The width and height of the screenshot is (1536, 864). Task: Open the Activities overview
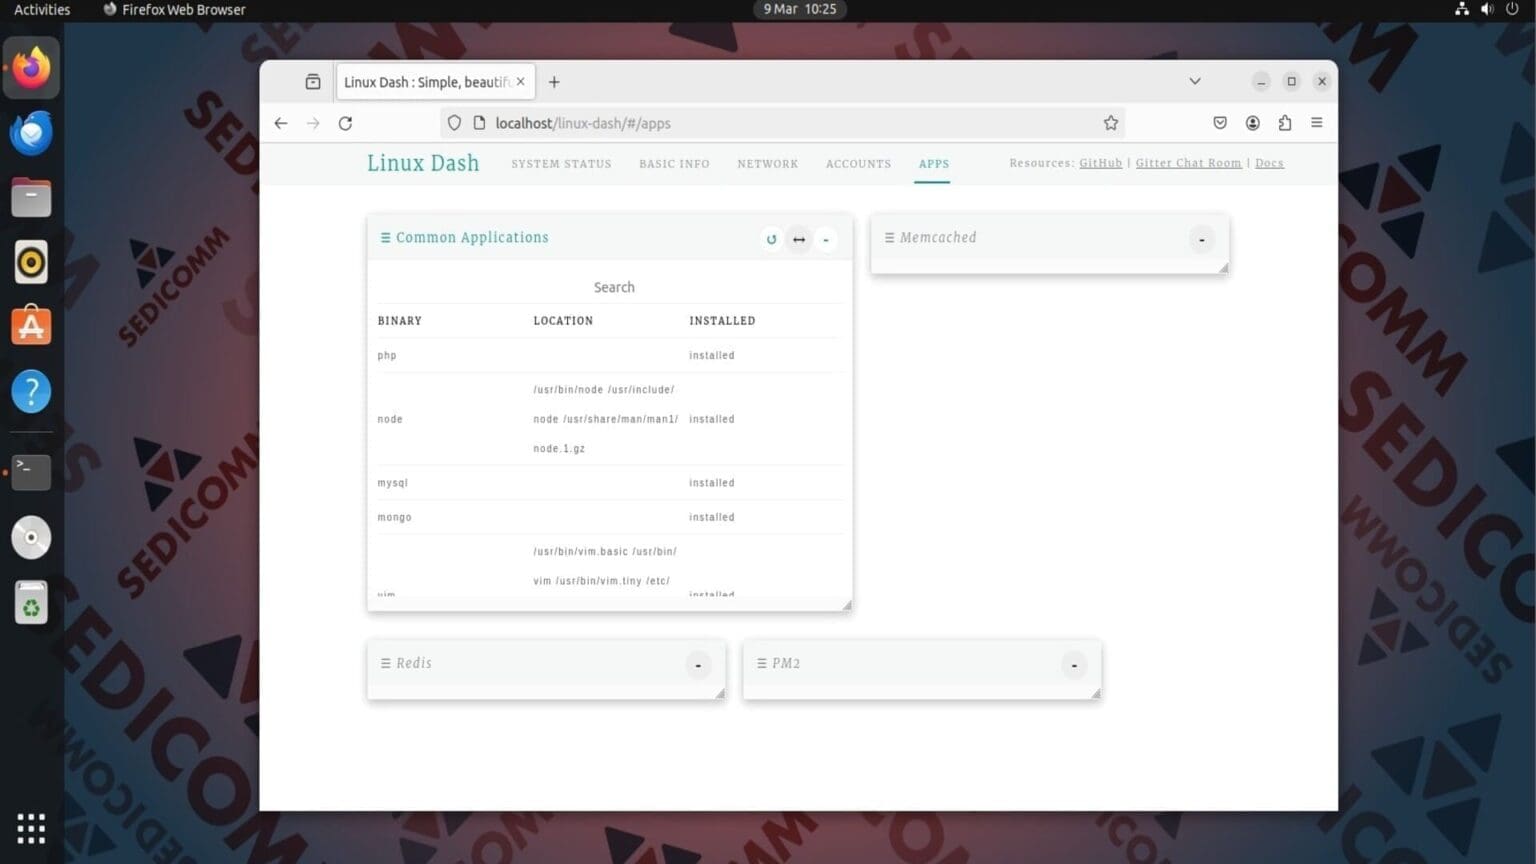pos(42,10)
